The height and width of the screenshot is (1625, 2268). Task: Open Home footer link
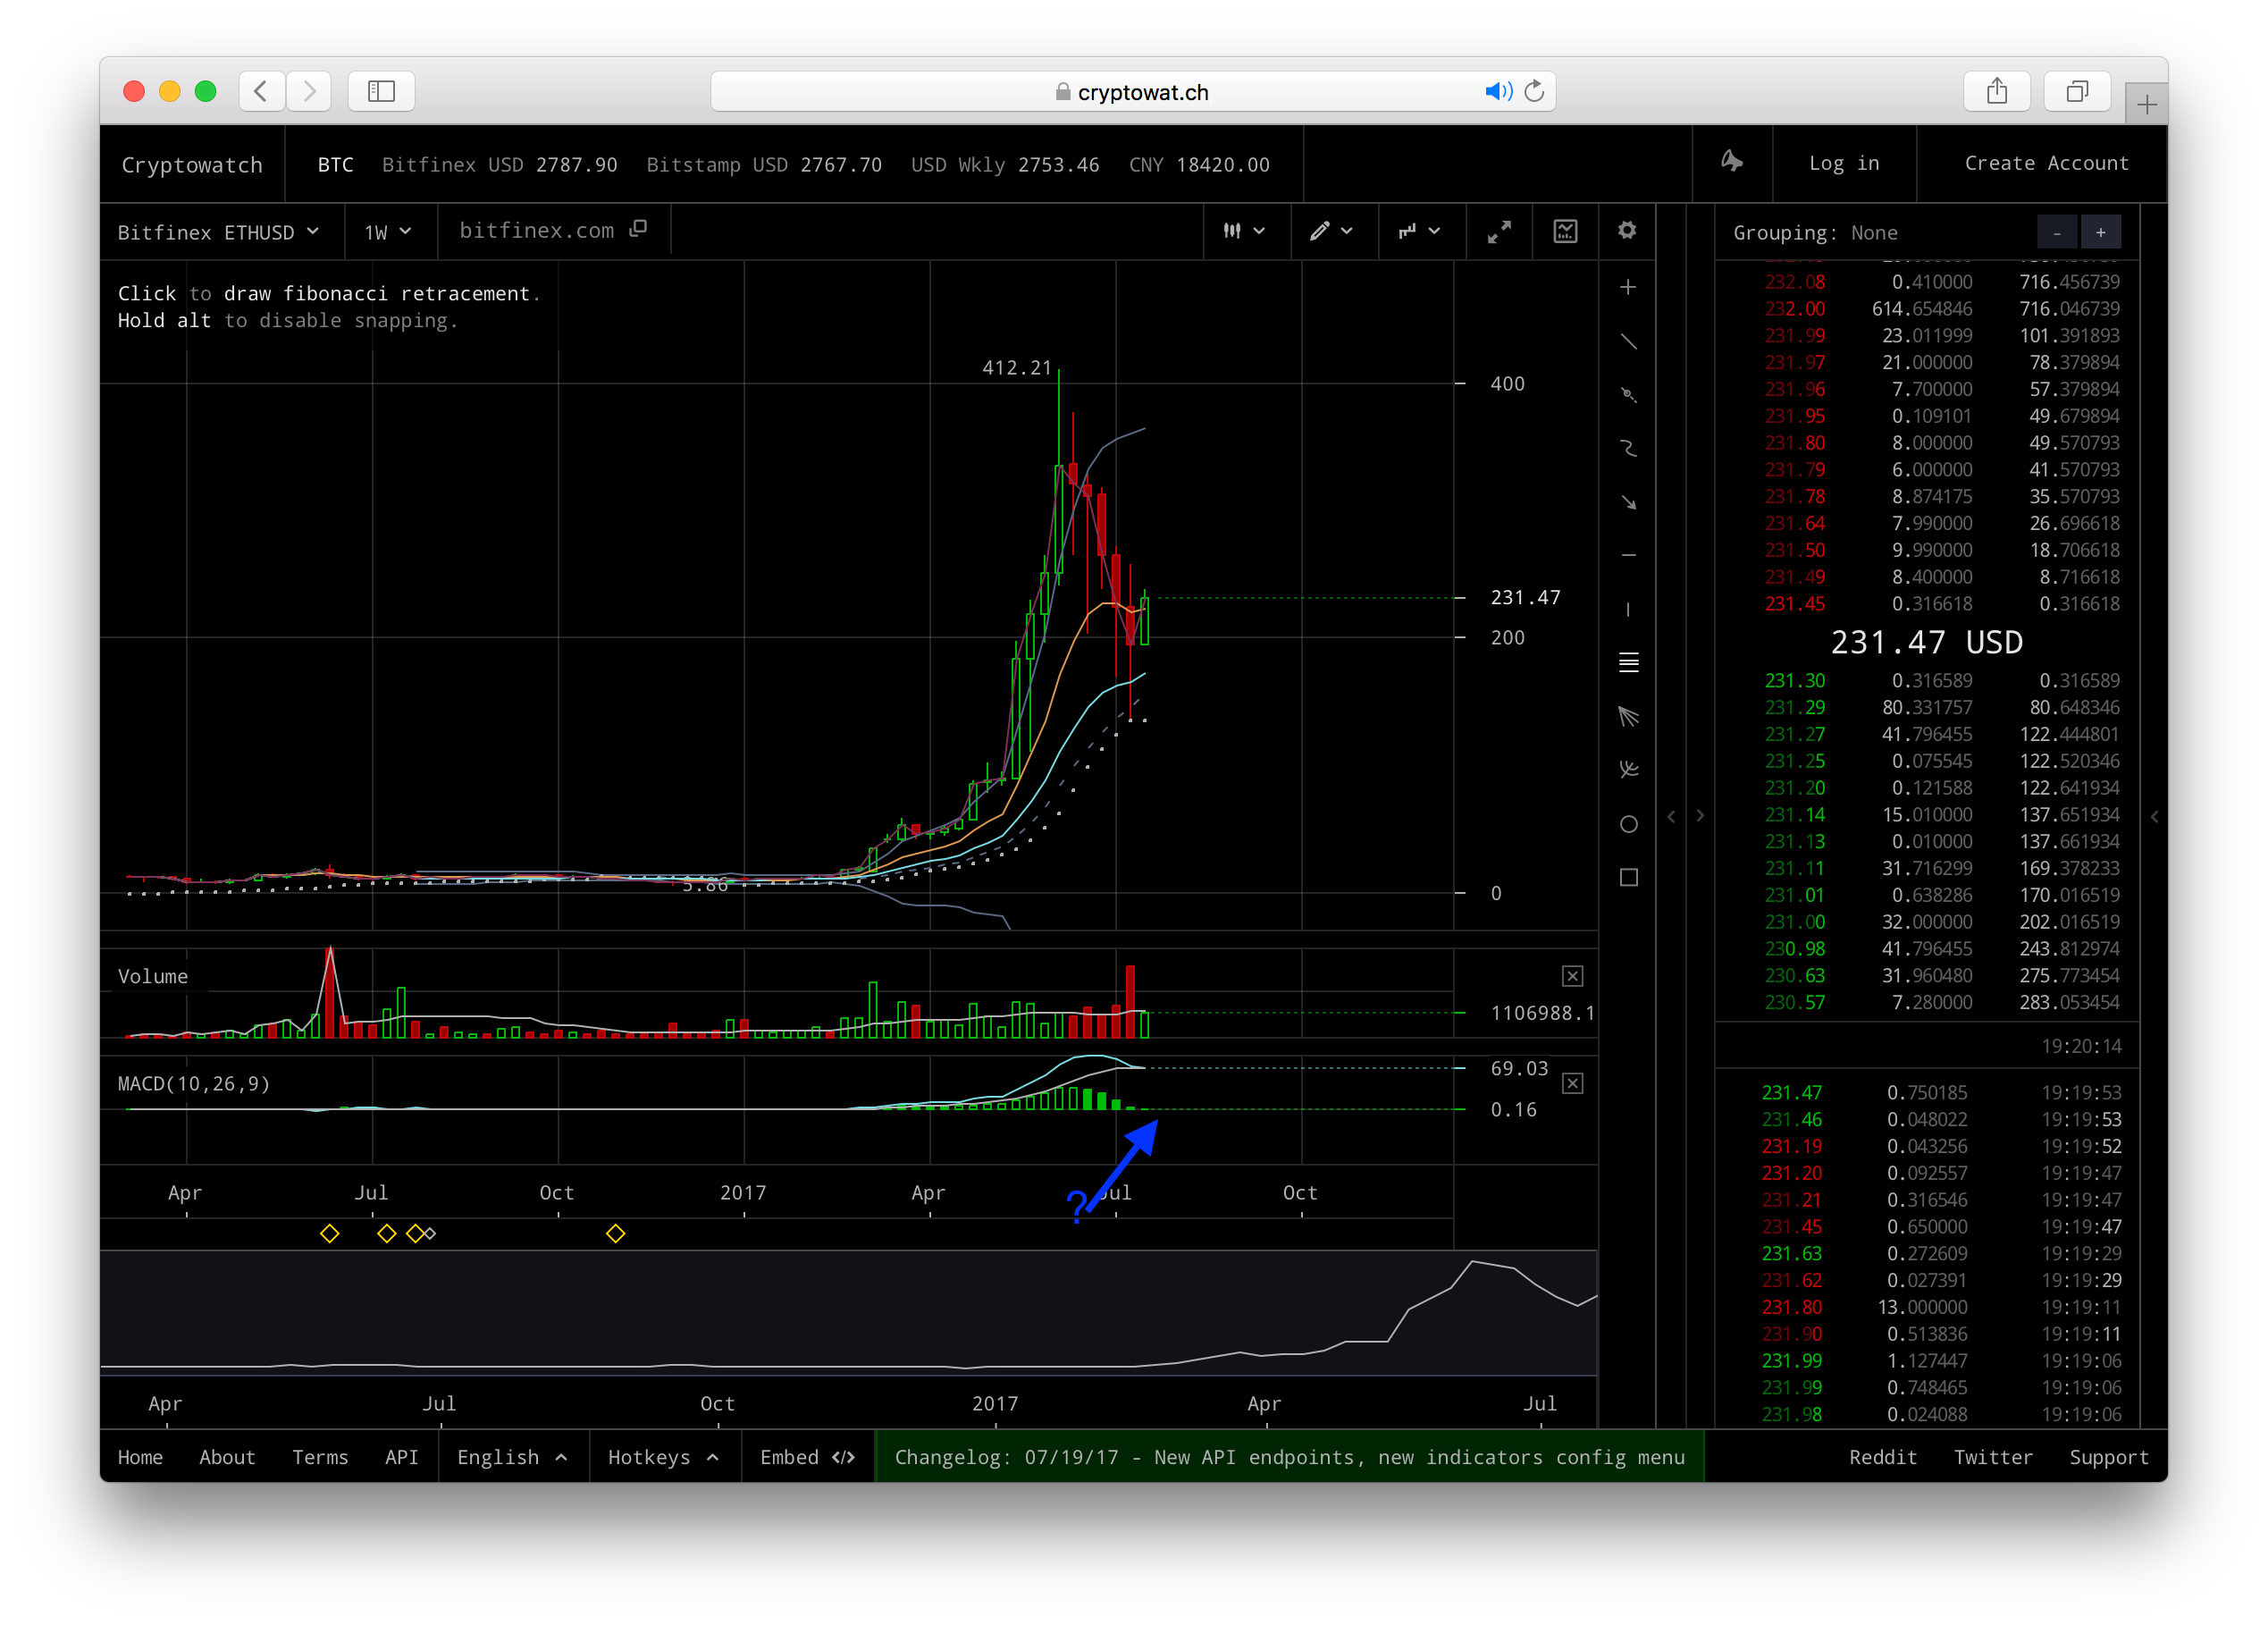[140, 1457]
